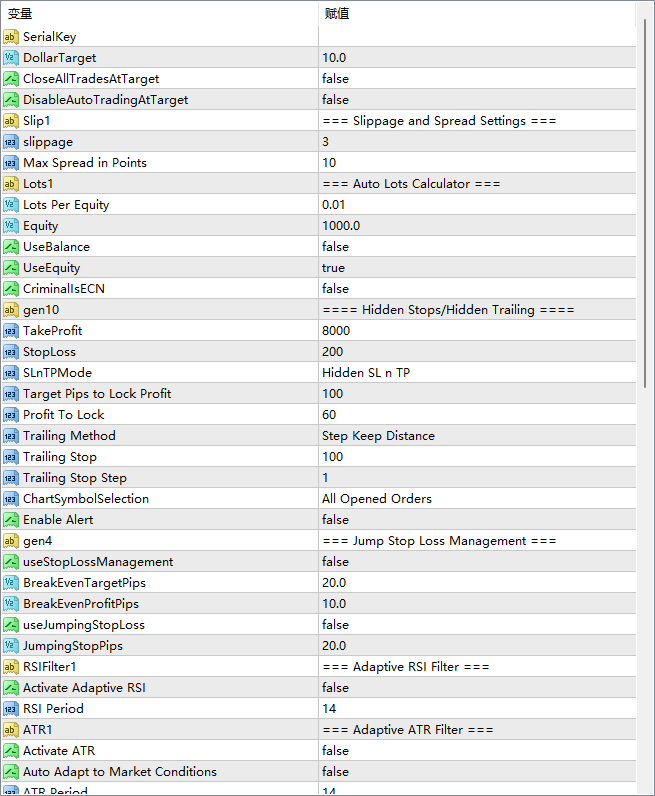
Task: Click the bool icon beside CloseAllTradesAtTarget
Action: [11, 79]
